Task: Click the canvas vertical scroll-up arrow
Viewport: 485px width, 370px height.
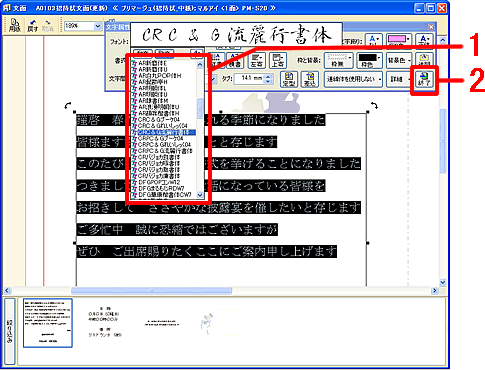Action: click(443, 40)
